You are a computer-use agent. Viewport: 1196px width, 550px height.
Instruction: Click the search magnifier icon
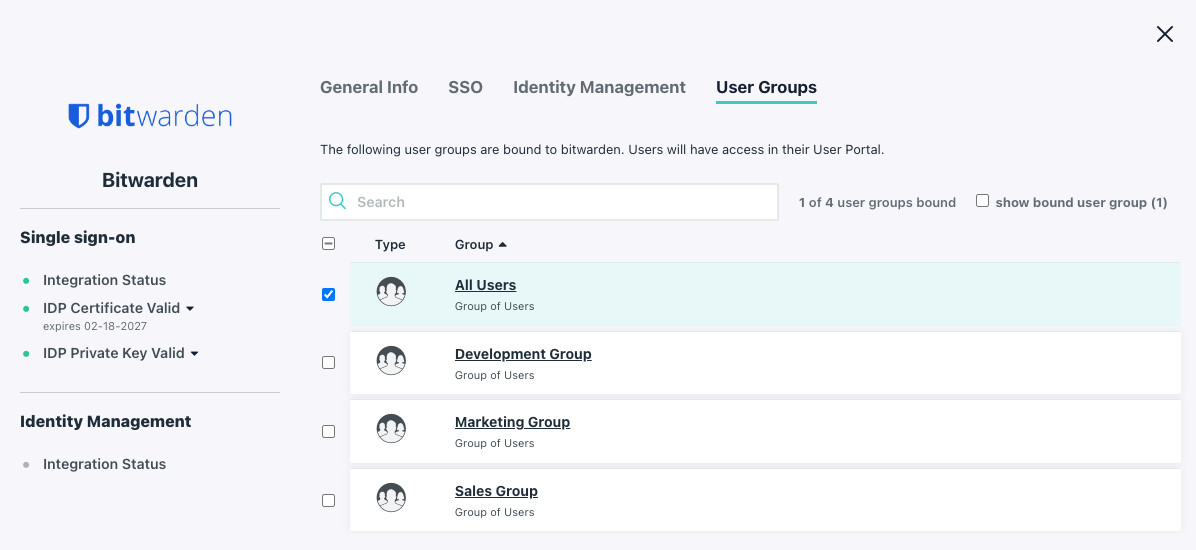(338, 201)
